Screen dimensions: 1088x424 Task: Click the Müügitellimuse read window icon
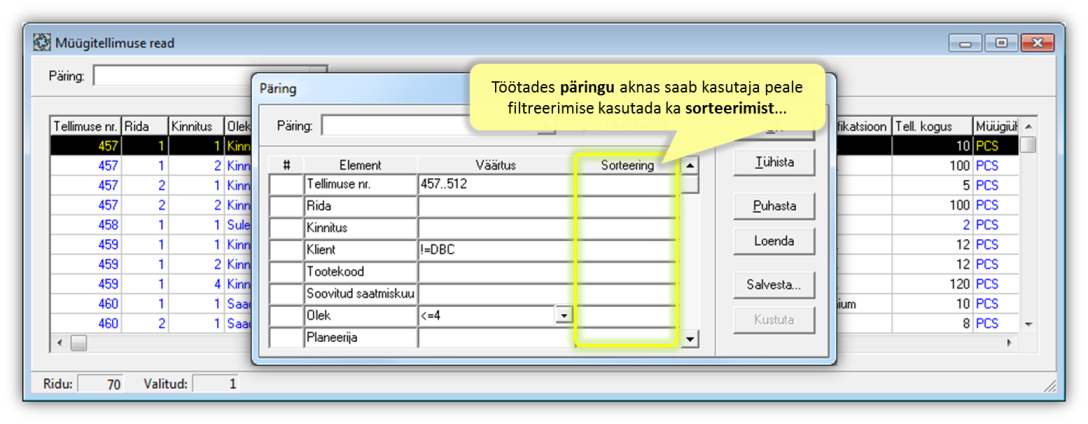pos(42,43)
